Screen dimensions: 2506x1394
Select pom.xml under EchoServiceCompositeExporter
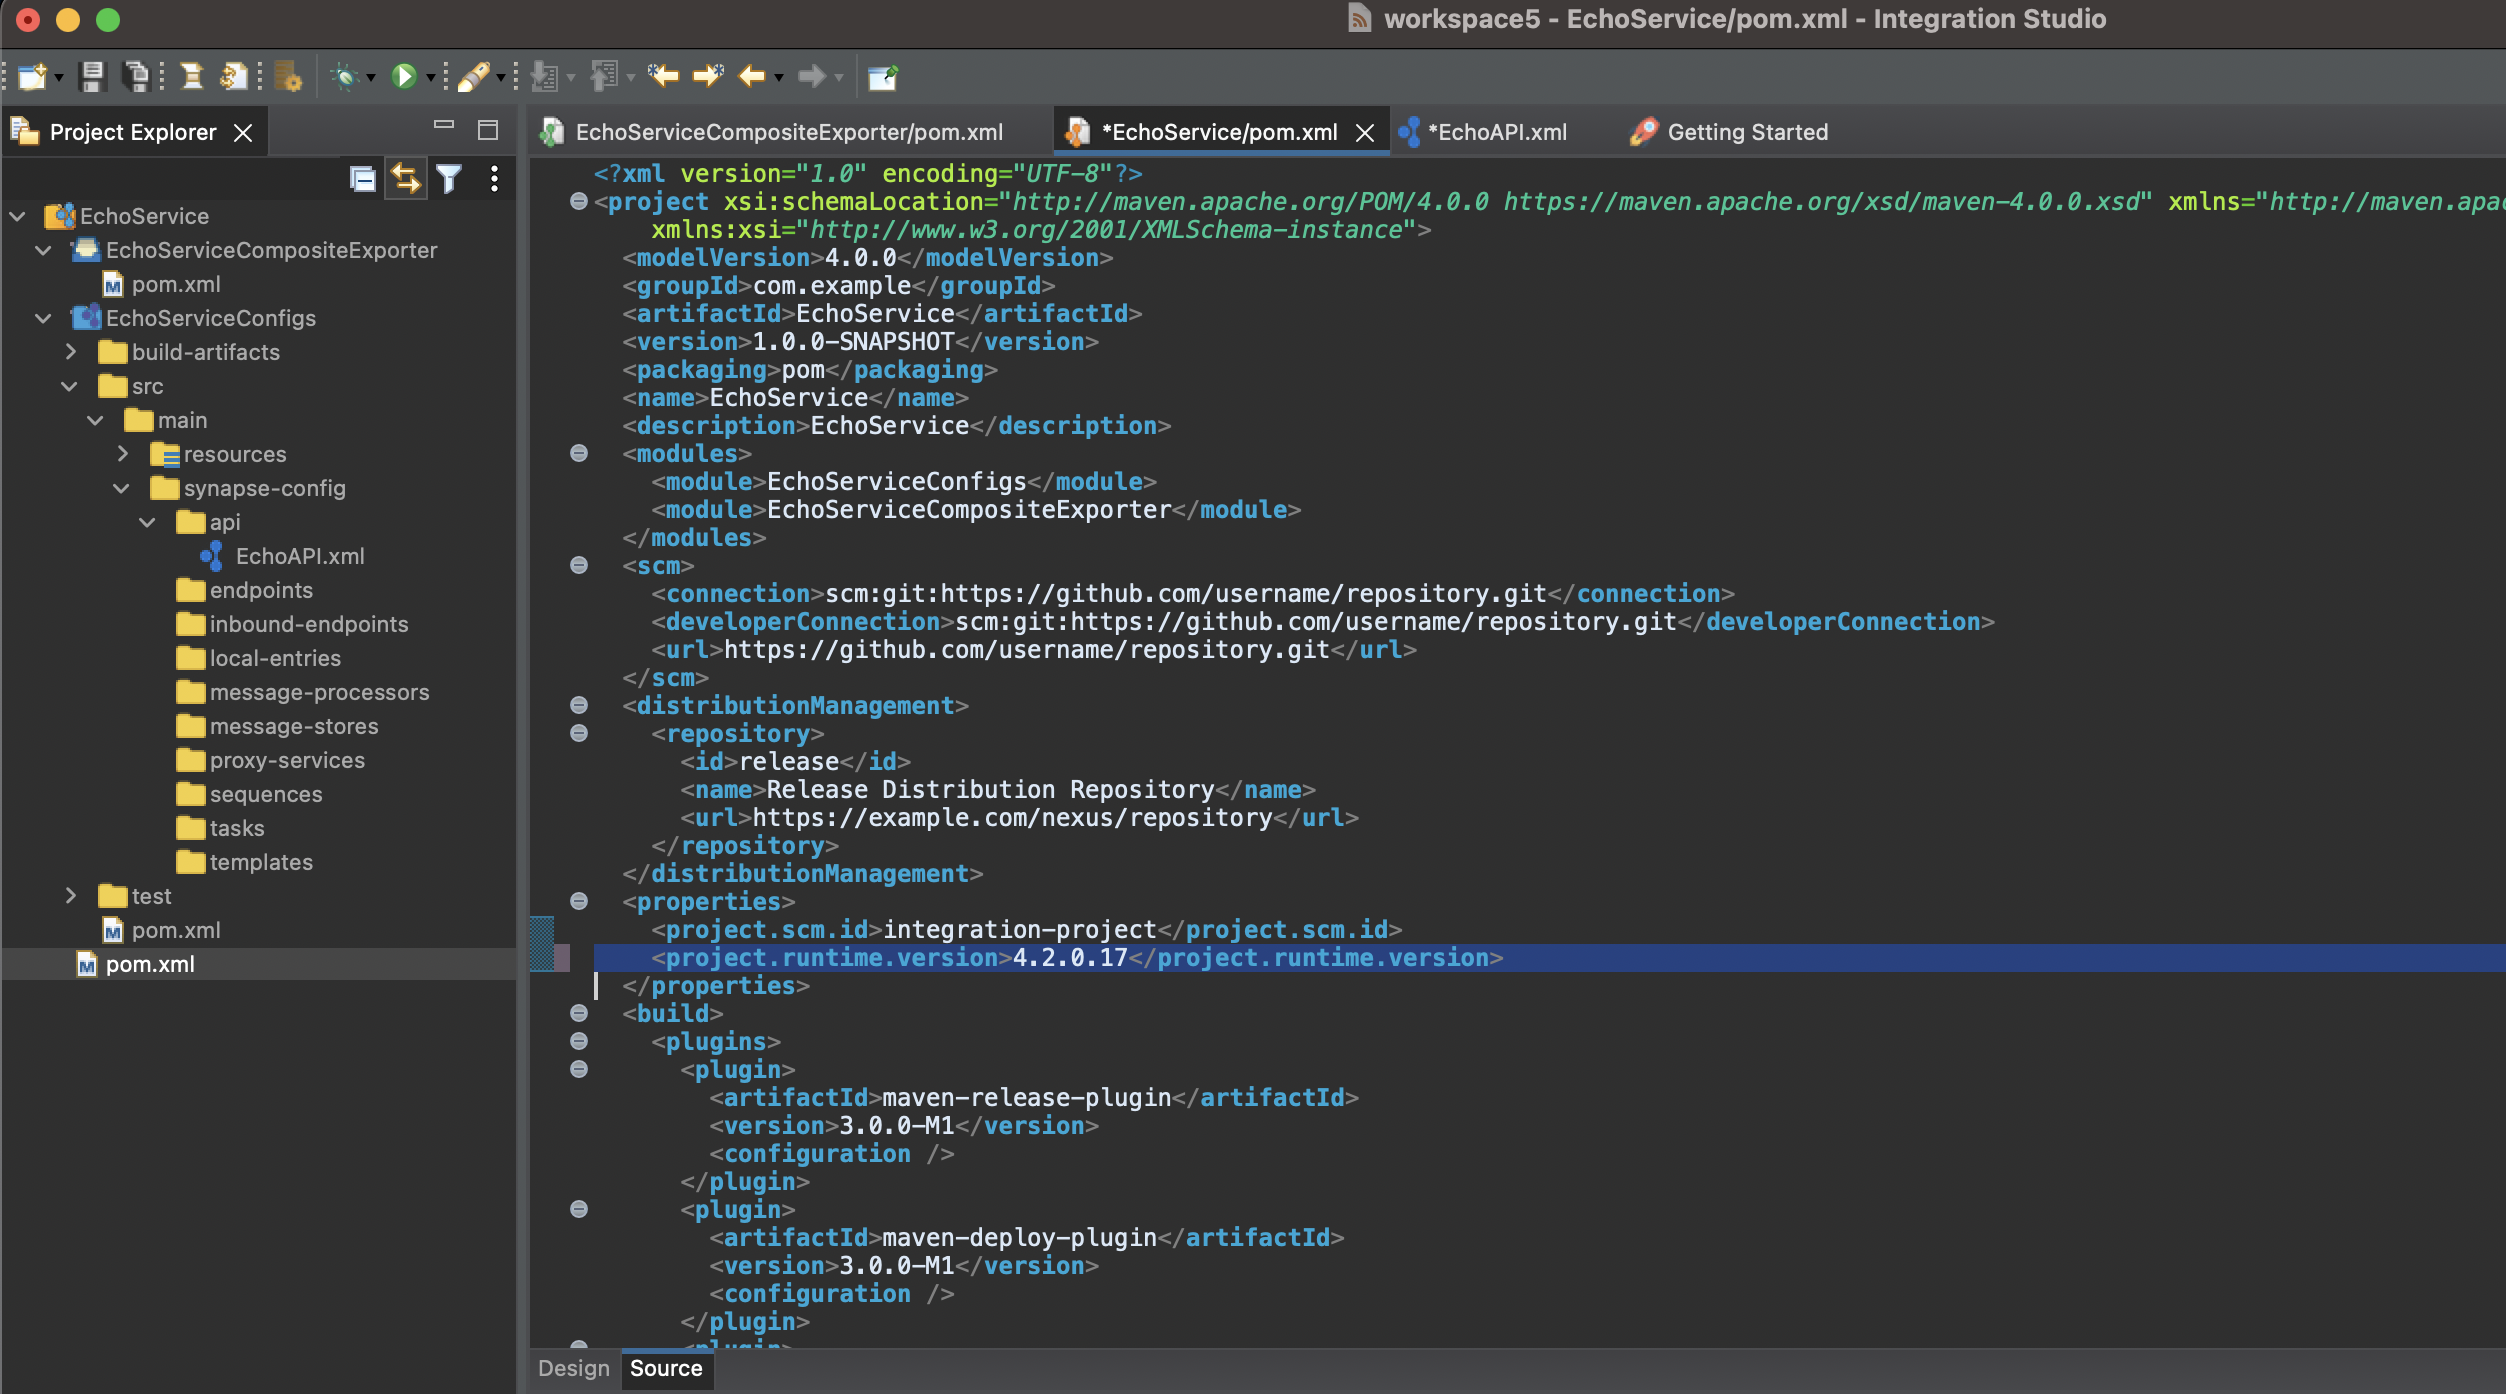coord(176,284)
